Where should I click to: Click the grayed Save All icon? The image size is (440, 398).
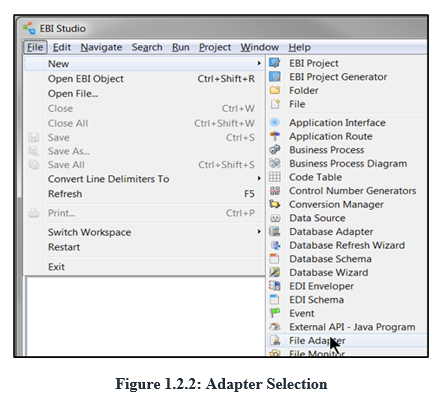(x=33, y=165)
